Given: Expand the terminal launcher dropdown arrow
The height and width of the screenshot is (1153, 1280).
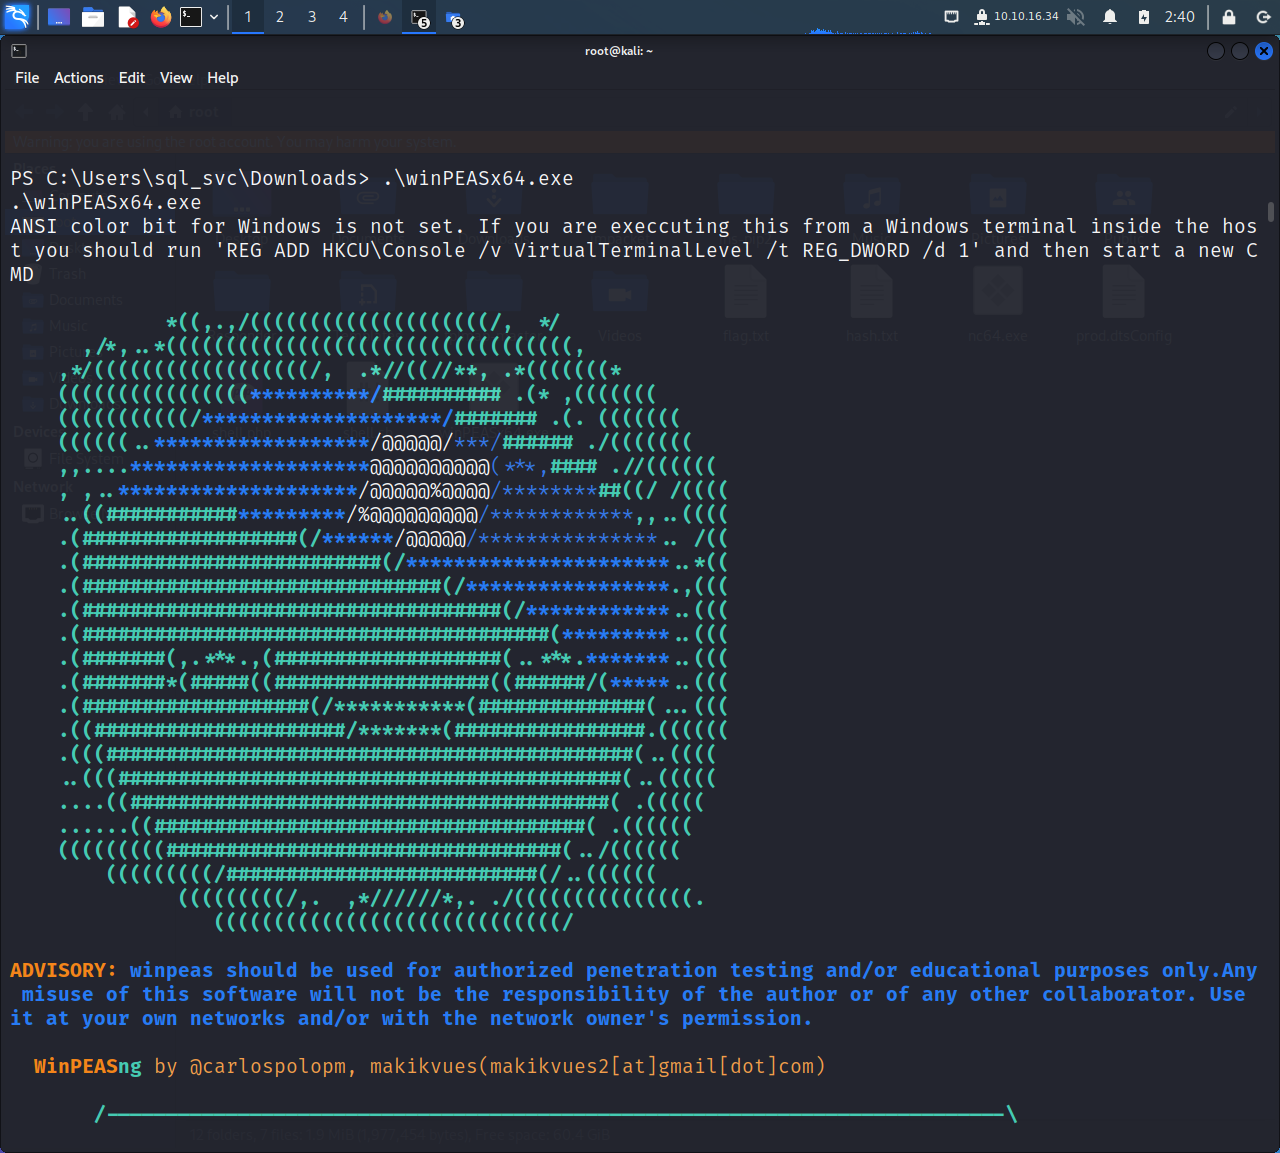Looking at the screenshot, I should [x=214, y=17].
